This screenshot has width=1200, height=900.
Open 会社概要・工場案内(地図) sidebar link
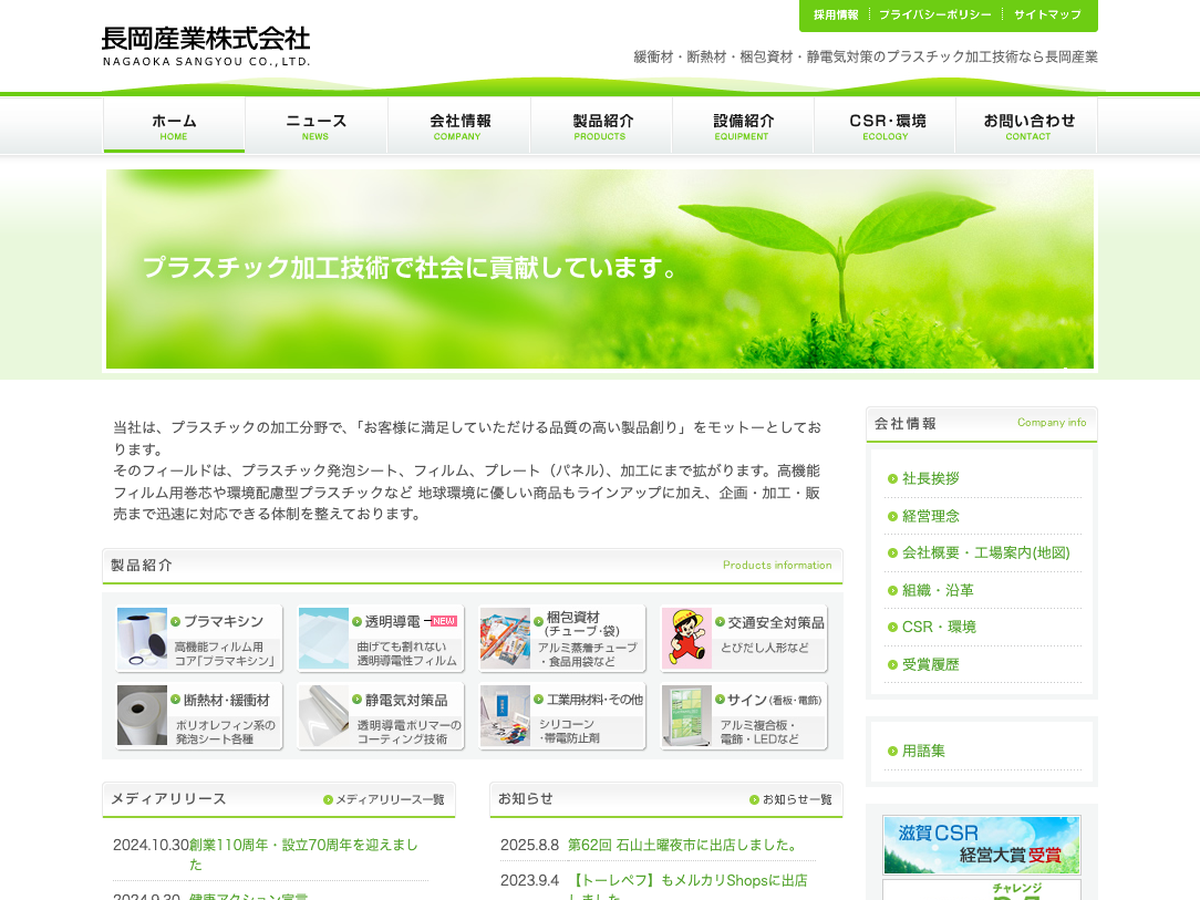point(985,553)
